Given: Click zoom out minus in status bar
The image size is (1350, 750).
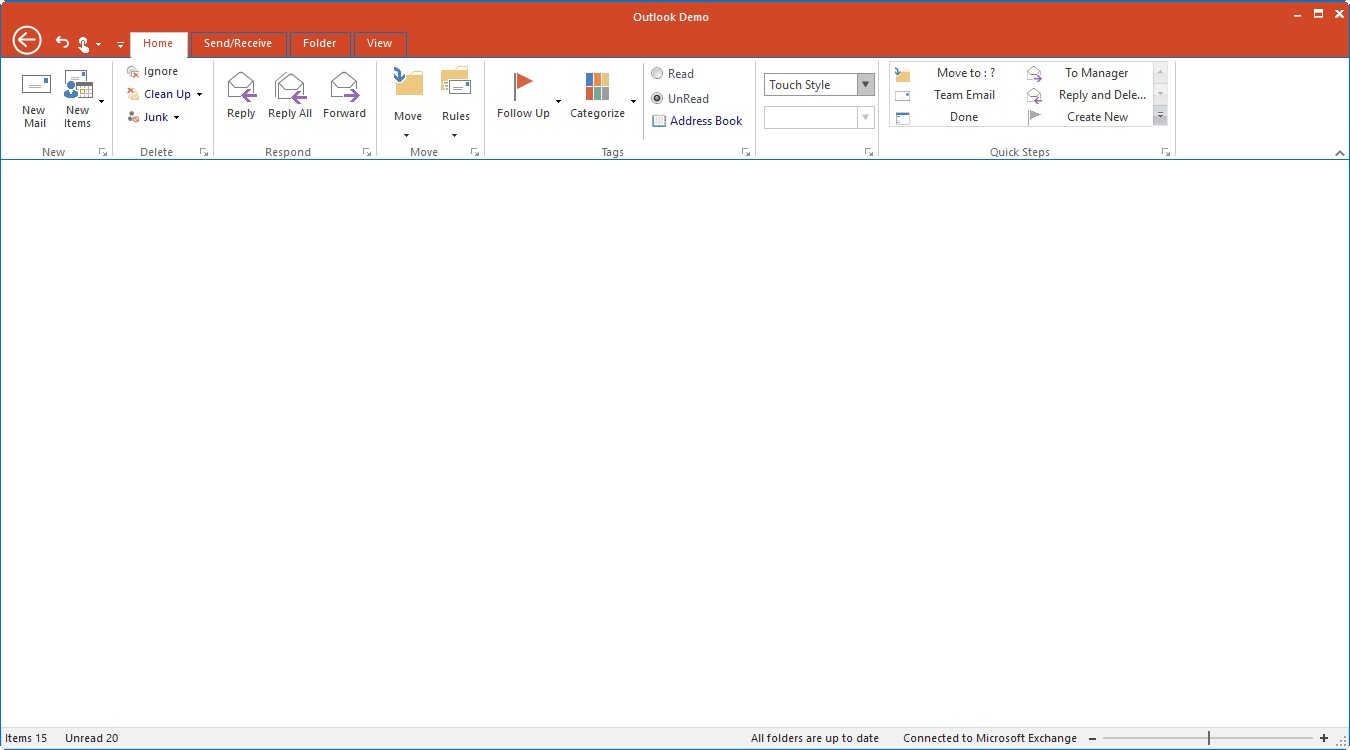Looking at the screenshot, I should (1092, 738).
